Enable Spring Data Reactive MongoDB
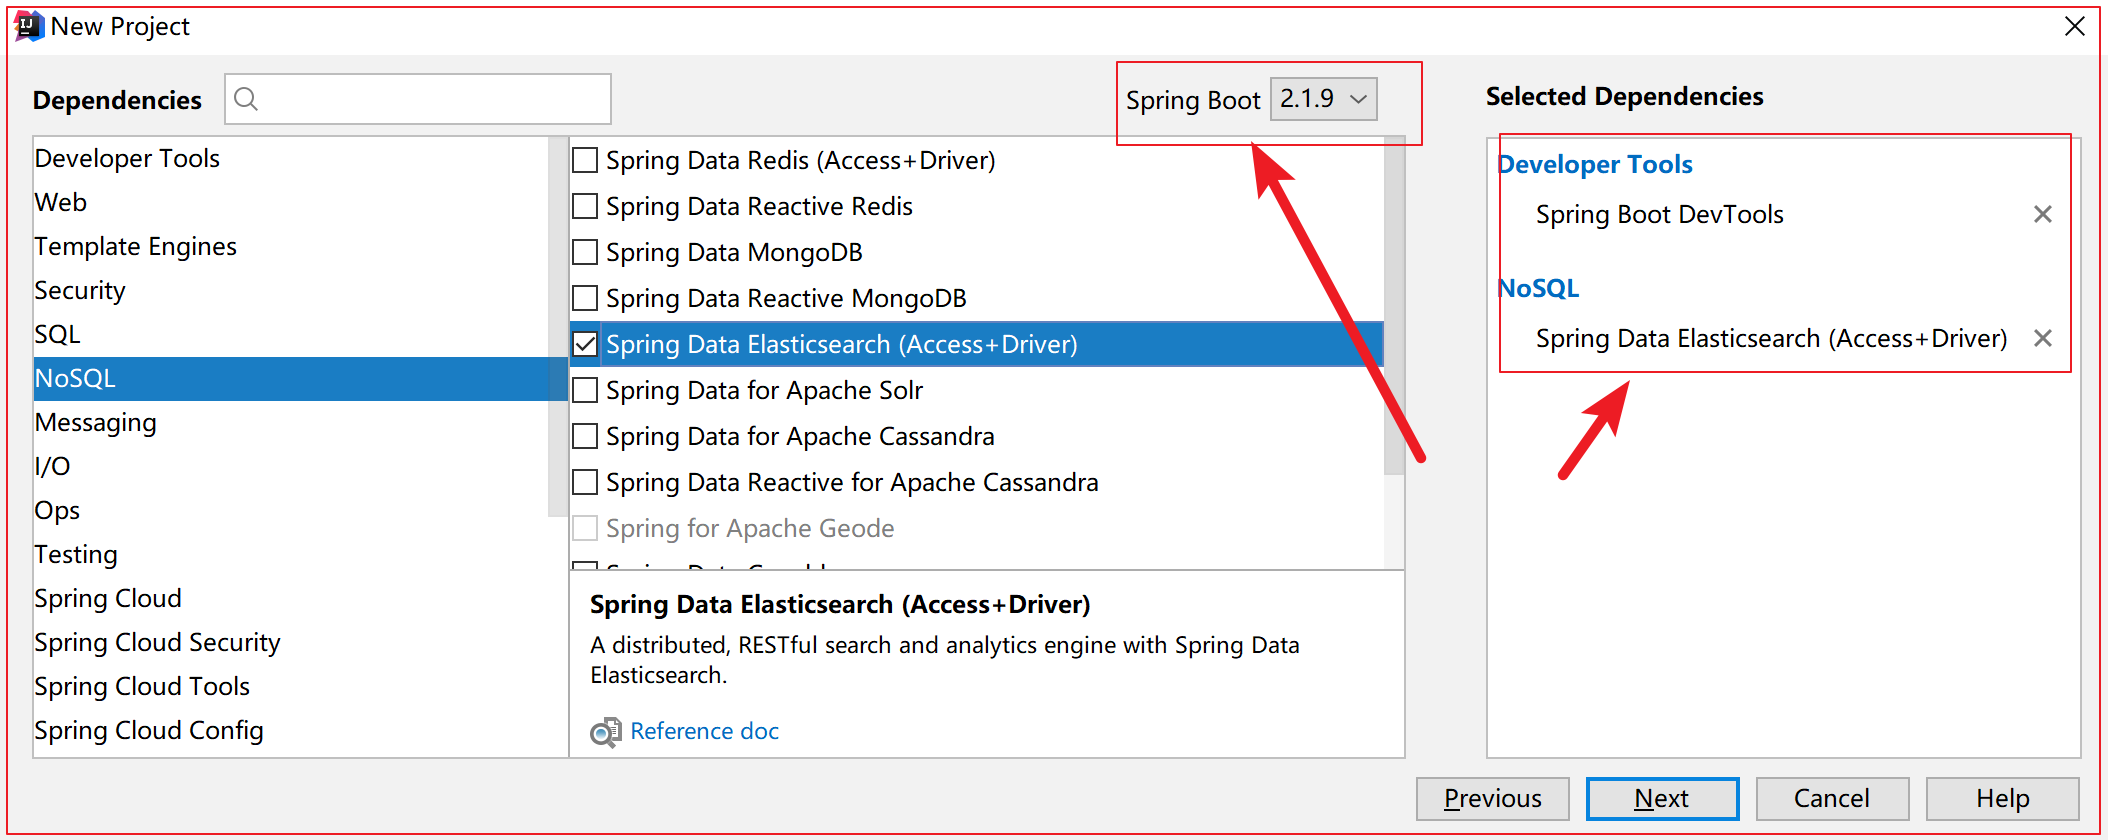The height and width of the screenshot is (840, 2108). pyautogui.click(x=585, y=298)
